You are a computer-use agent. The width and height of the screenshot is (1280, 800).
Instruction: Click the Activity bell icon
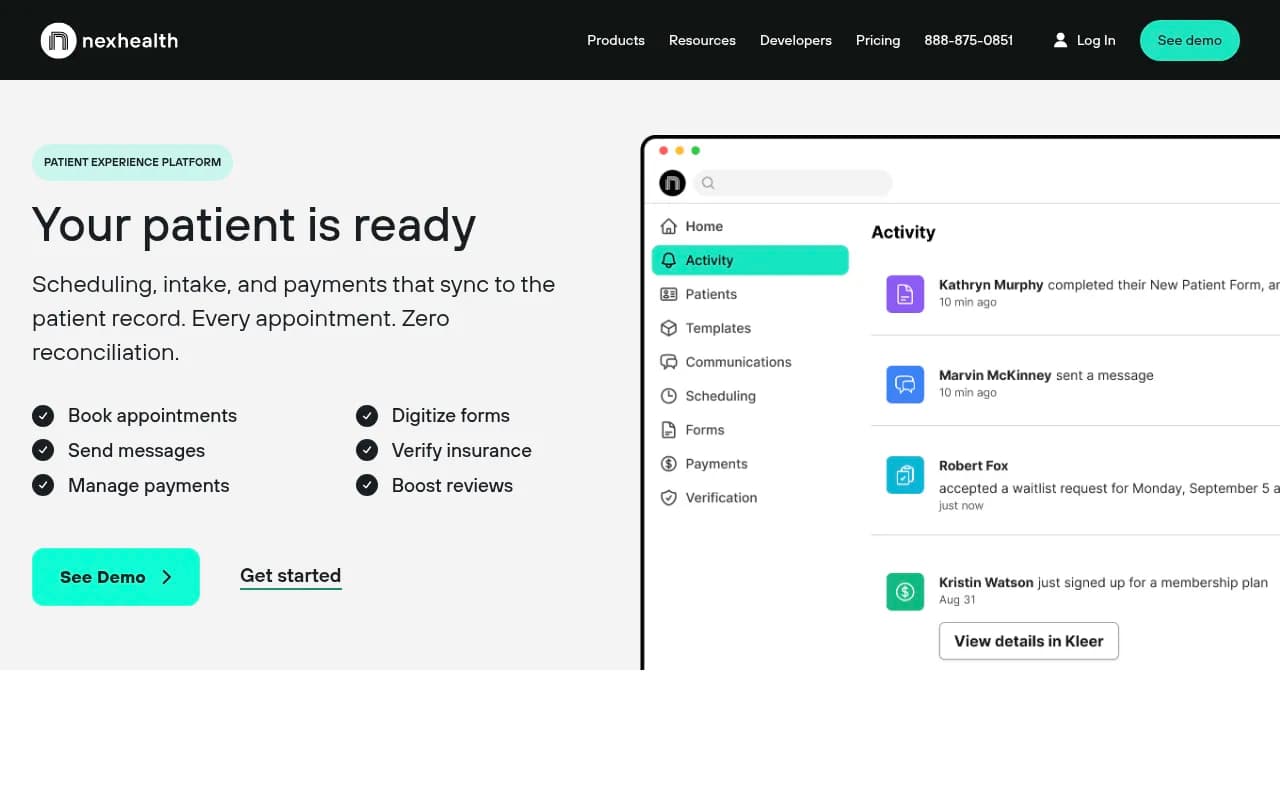669,260
